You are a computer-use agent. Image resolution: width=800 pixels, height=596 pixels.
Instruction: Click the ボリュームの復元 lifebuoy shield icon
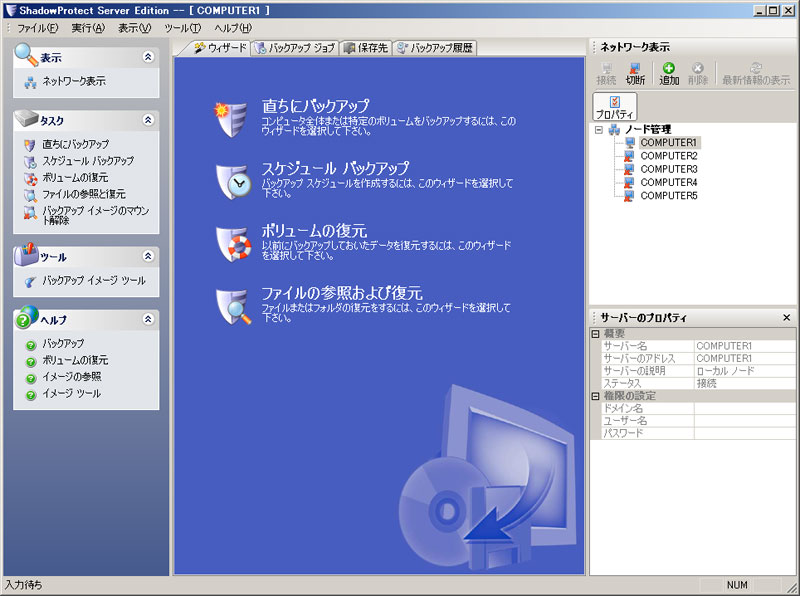pos(233,244)
